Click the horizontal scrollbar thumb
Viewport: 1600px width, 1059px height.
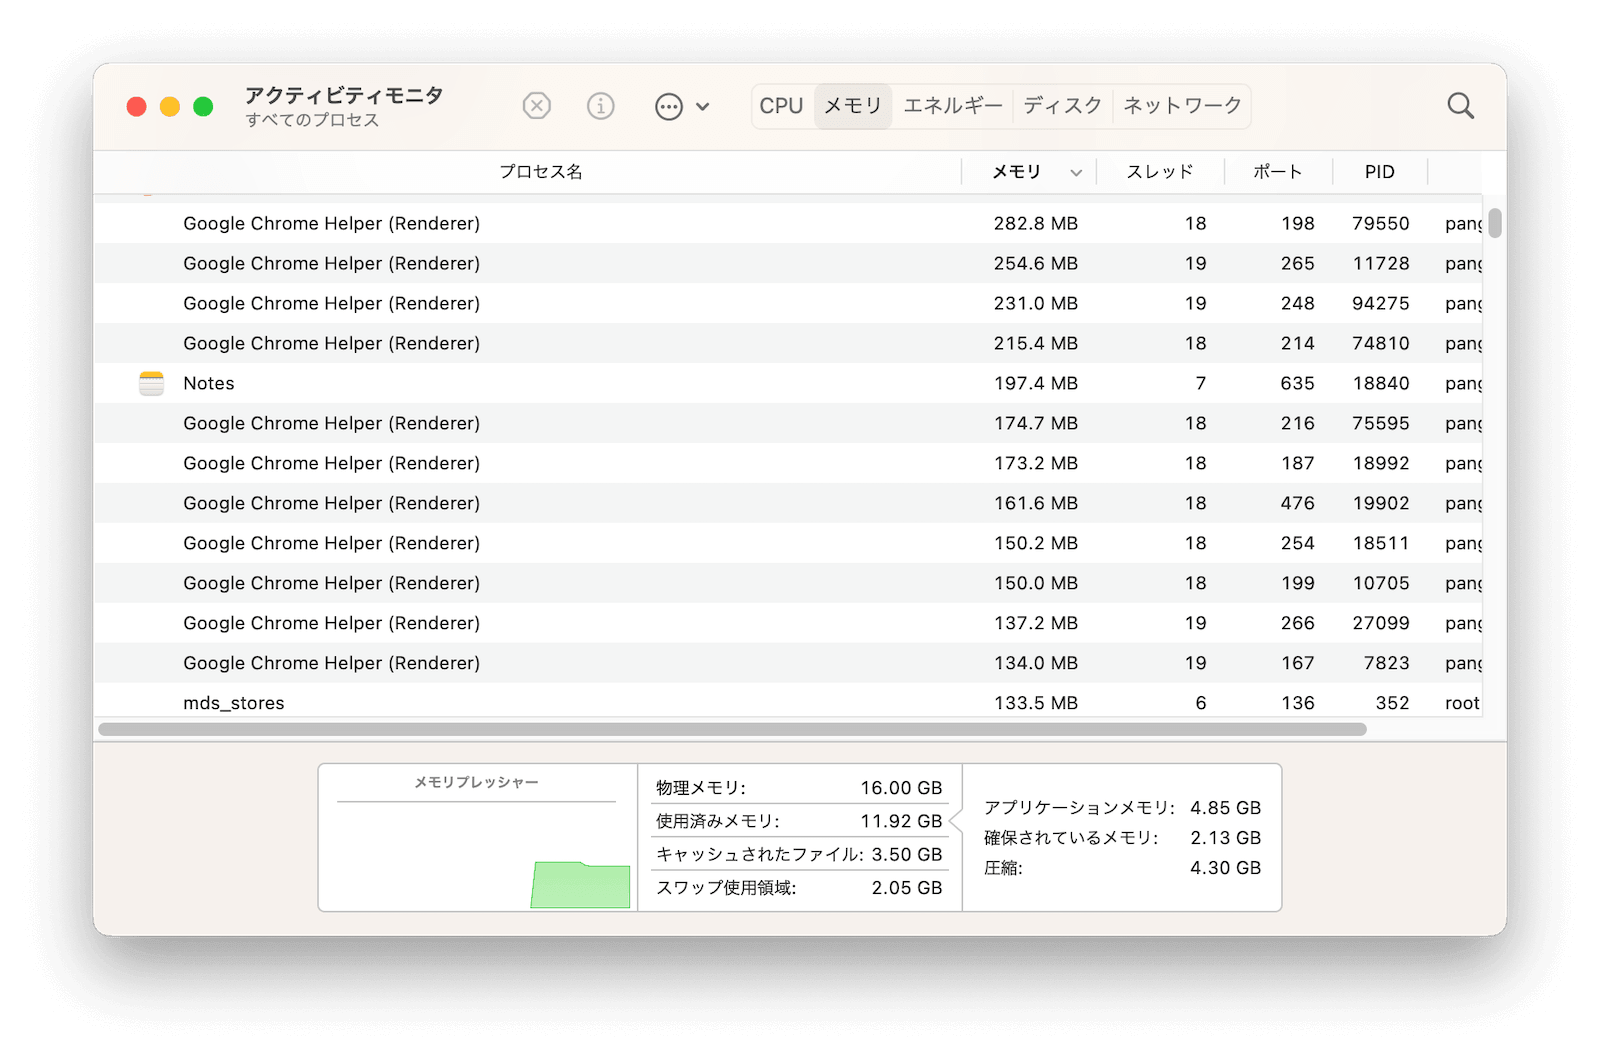(732, 729)
